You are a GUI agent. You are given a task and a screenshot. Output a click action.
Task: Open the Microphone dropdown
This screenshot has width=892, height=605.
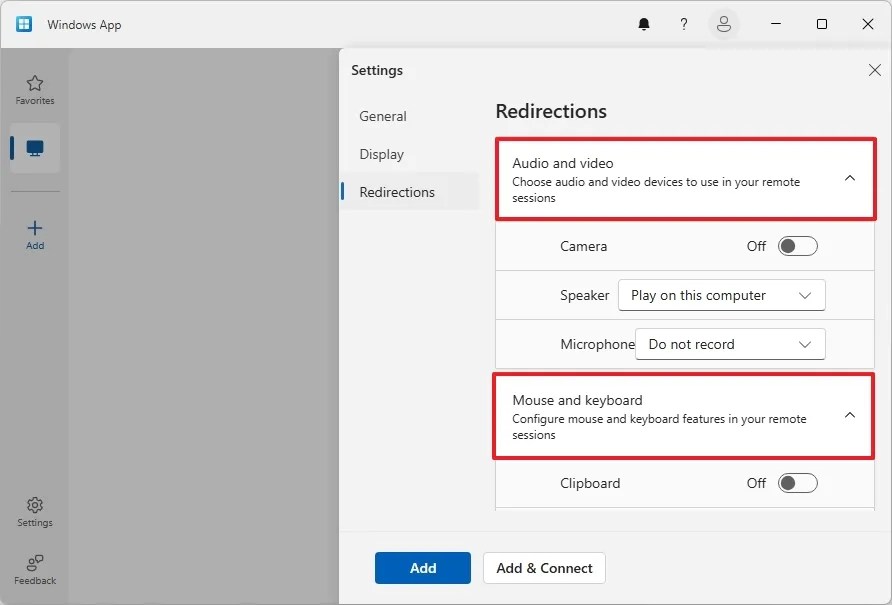[x=730, y=344]
